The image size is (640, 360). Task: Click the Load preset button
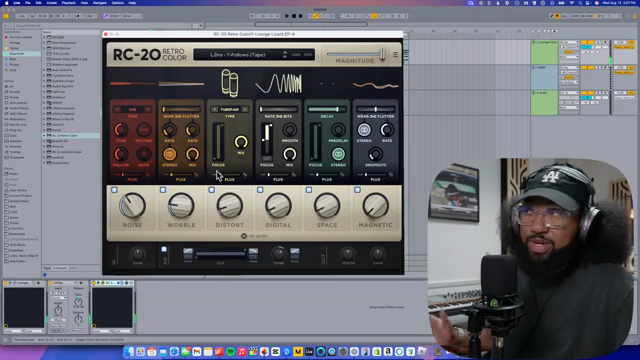coord(296,55)
